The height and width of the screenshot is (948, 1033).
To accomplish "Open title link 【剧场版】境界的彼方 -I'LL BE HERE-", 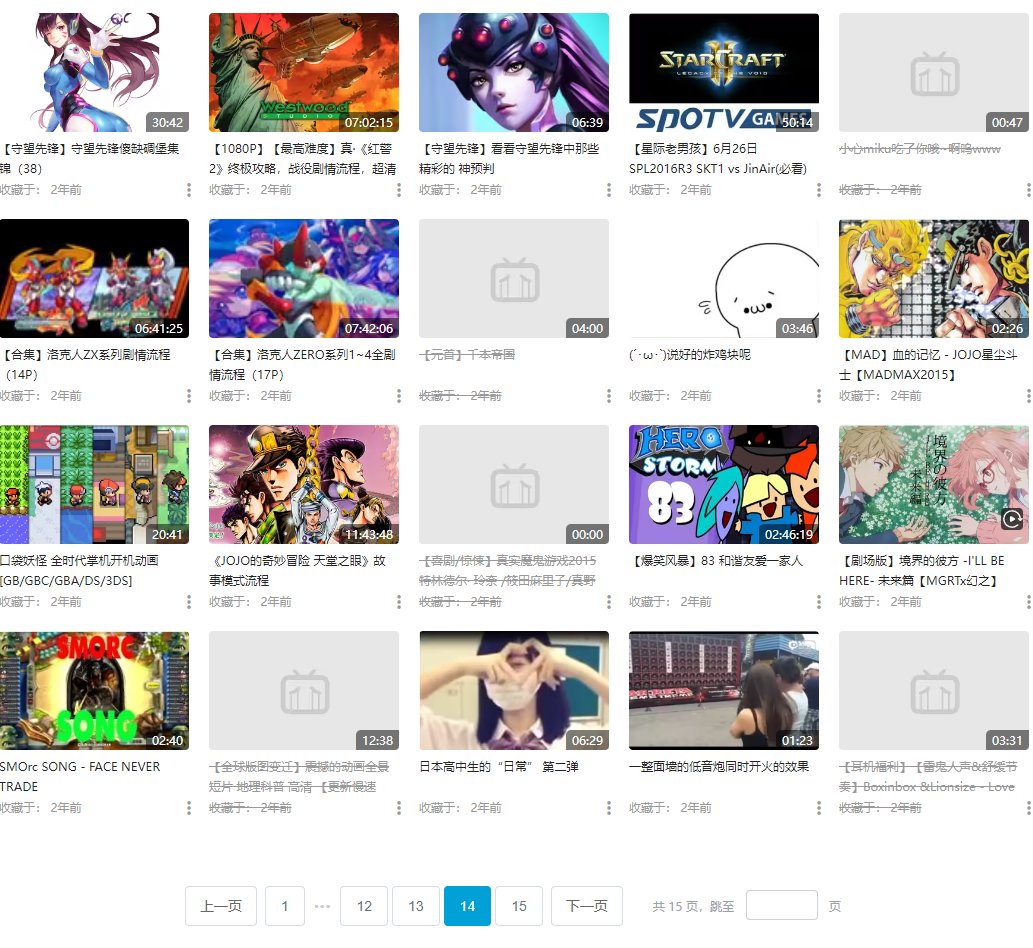I will [922, 571].
